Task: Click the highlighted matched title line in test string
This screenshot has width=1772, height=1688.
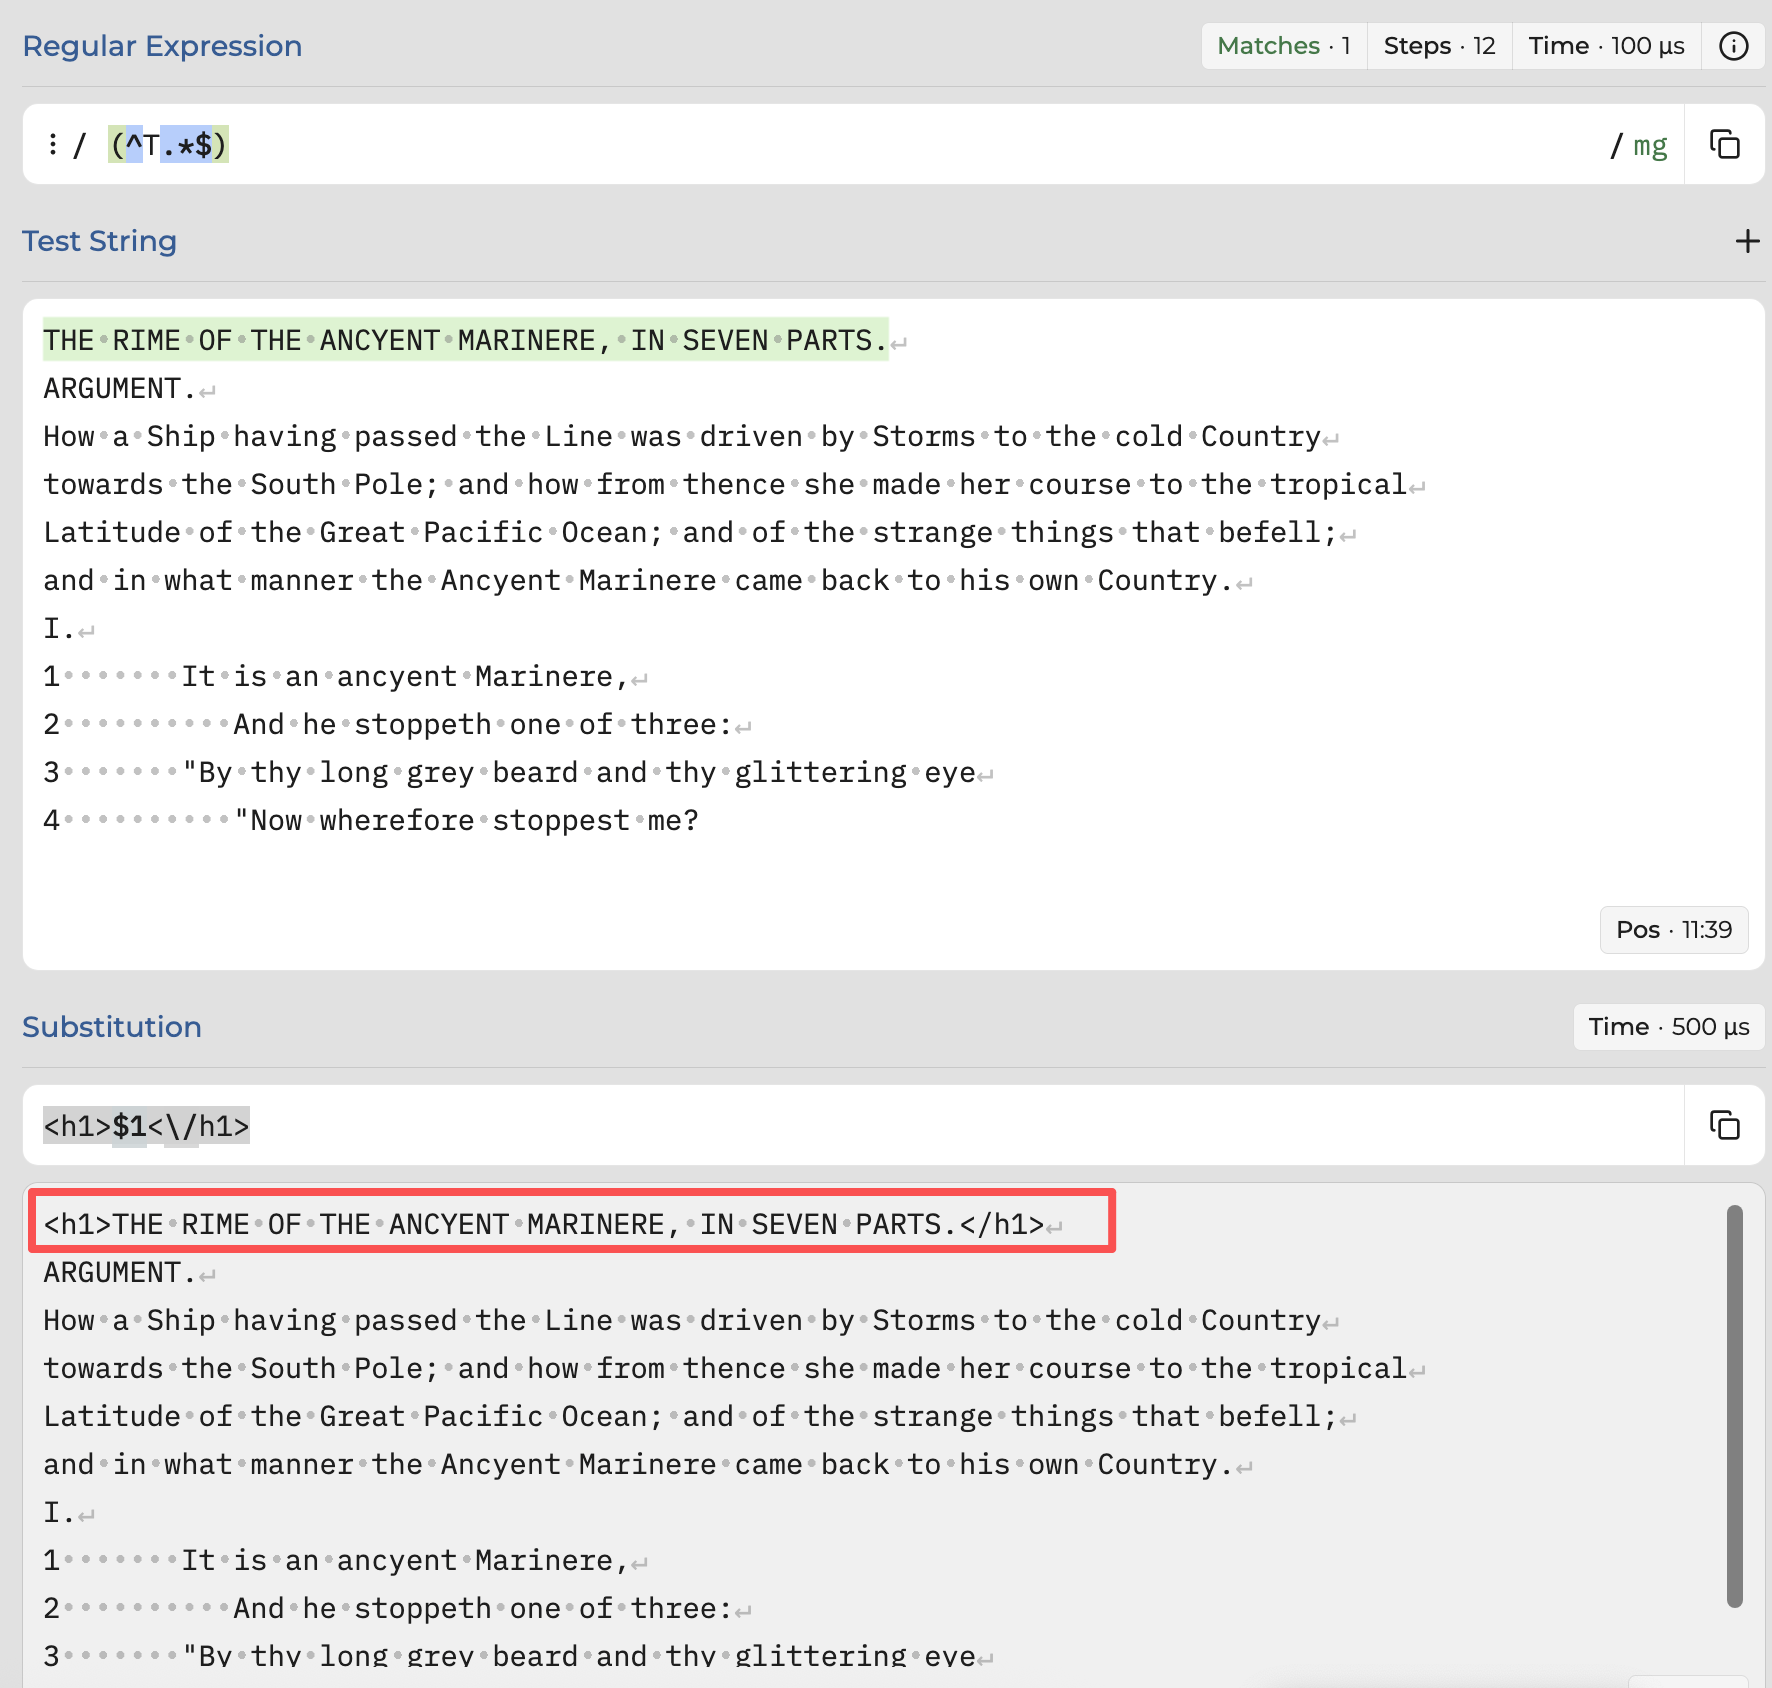Action: click(465, 341)
